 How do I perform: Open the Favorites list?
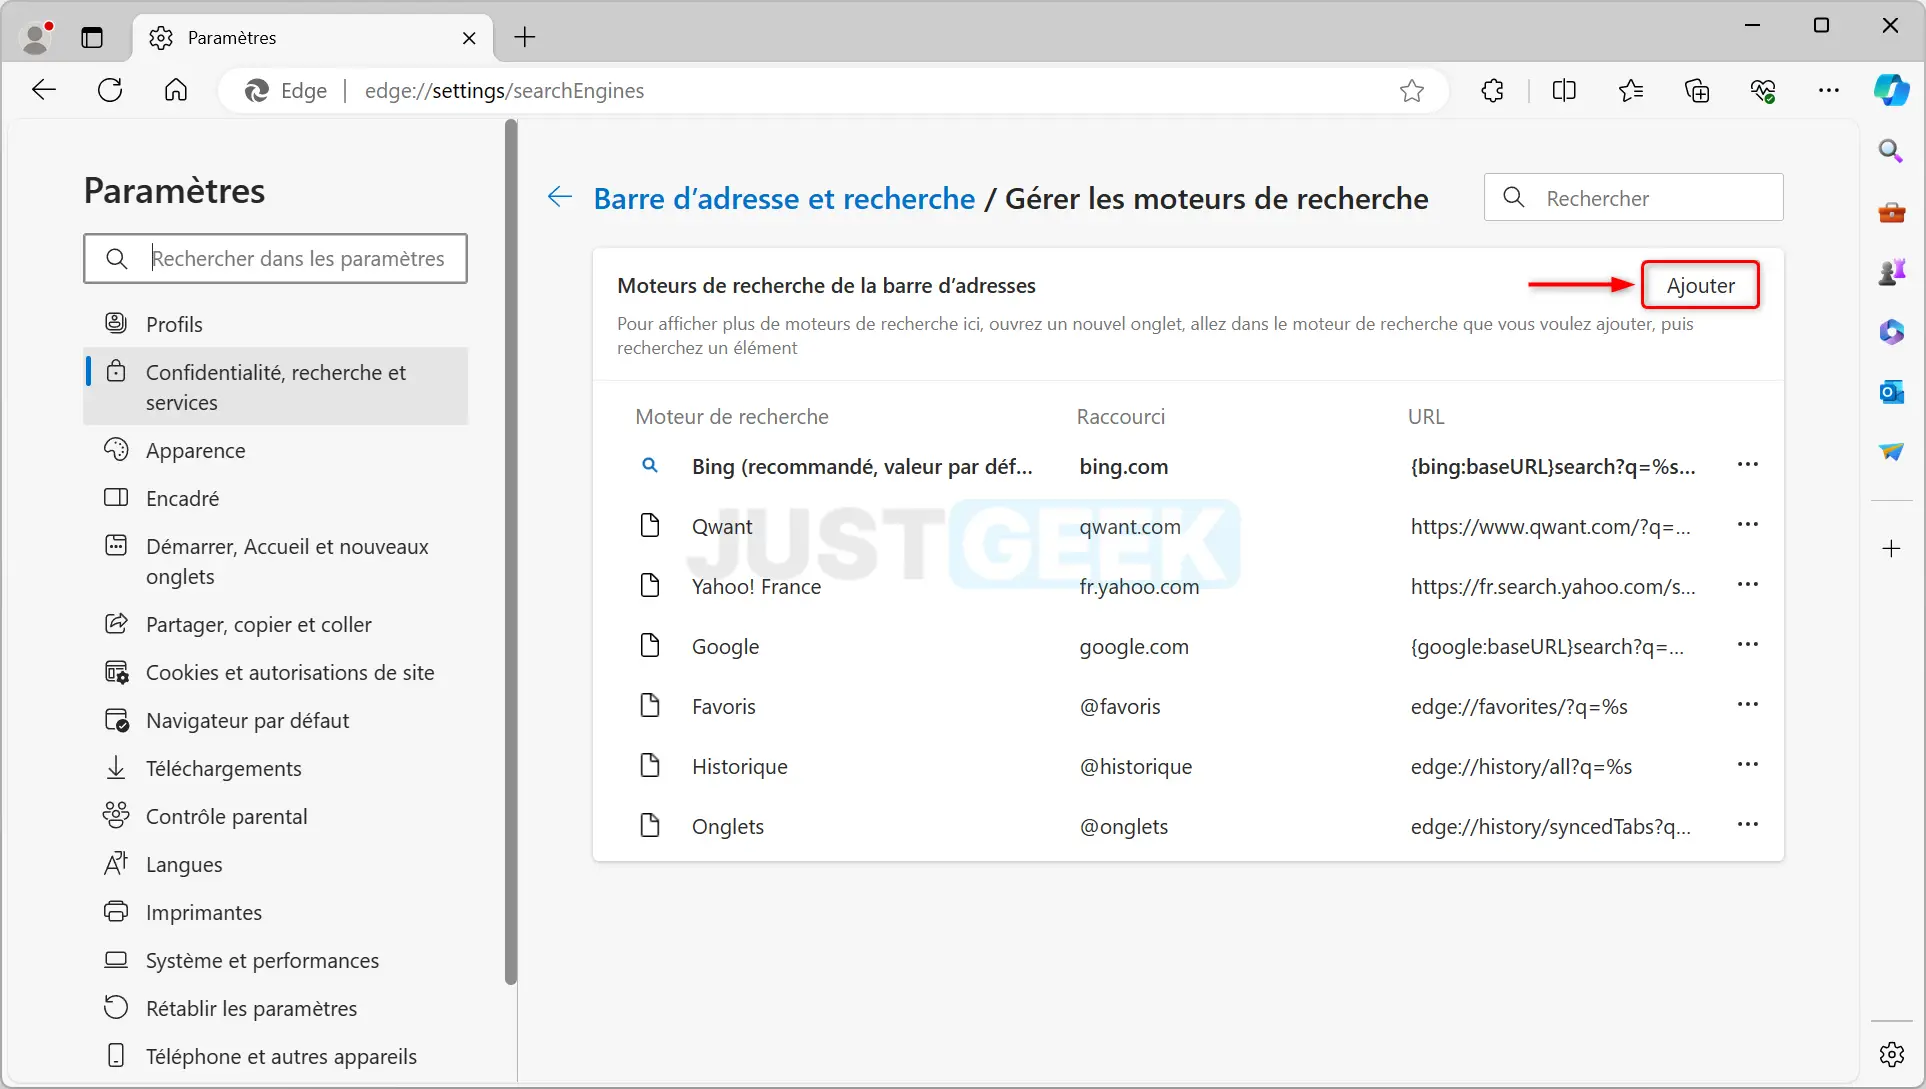click(x=1631, y=91)
